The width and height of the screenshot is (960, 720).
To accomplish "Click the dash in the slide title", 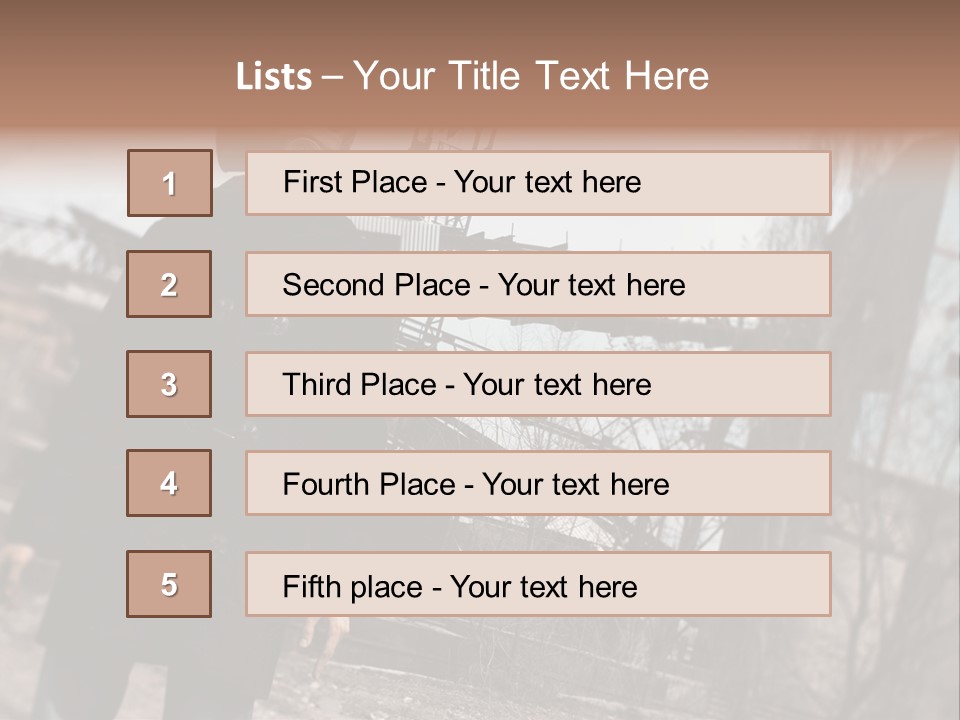I will coord(332,77).
